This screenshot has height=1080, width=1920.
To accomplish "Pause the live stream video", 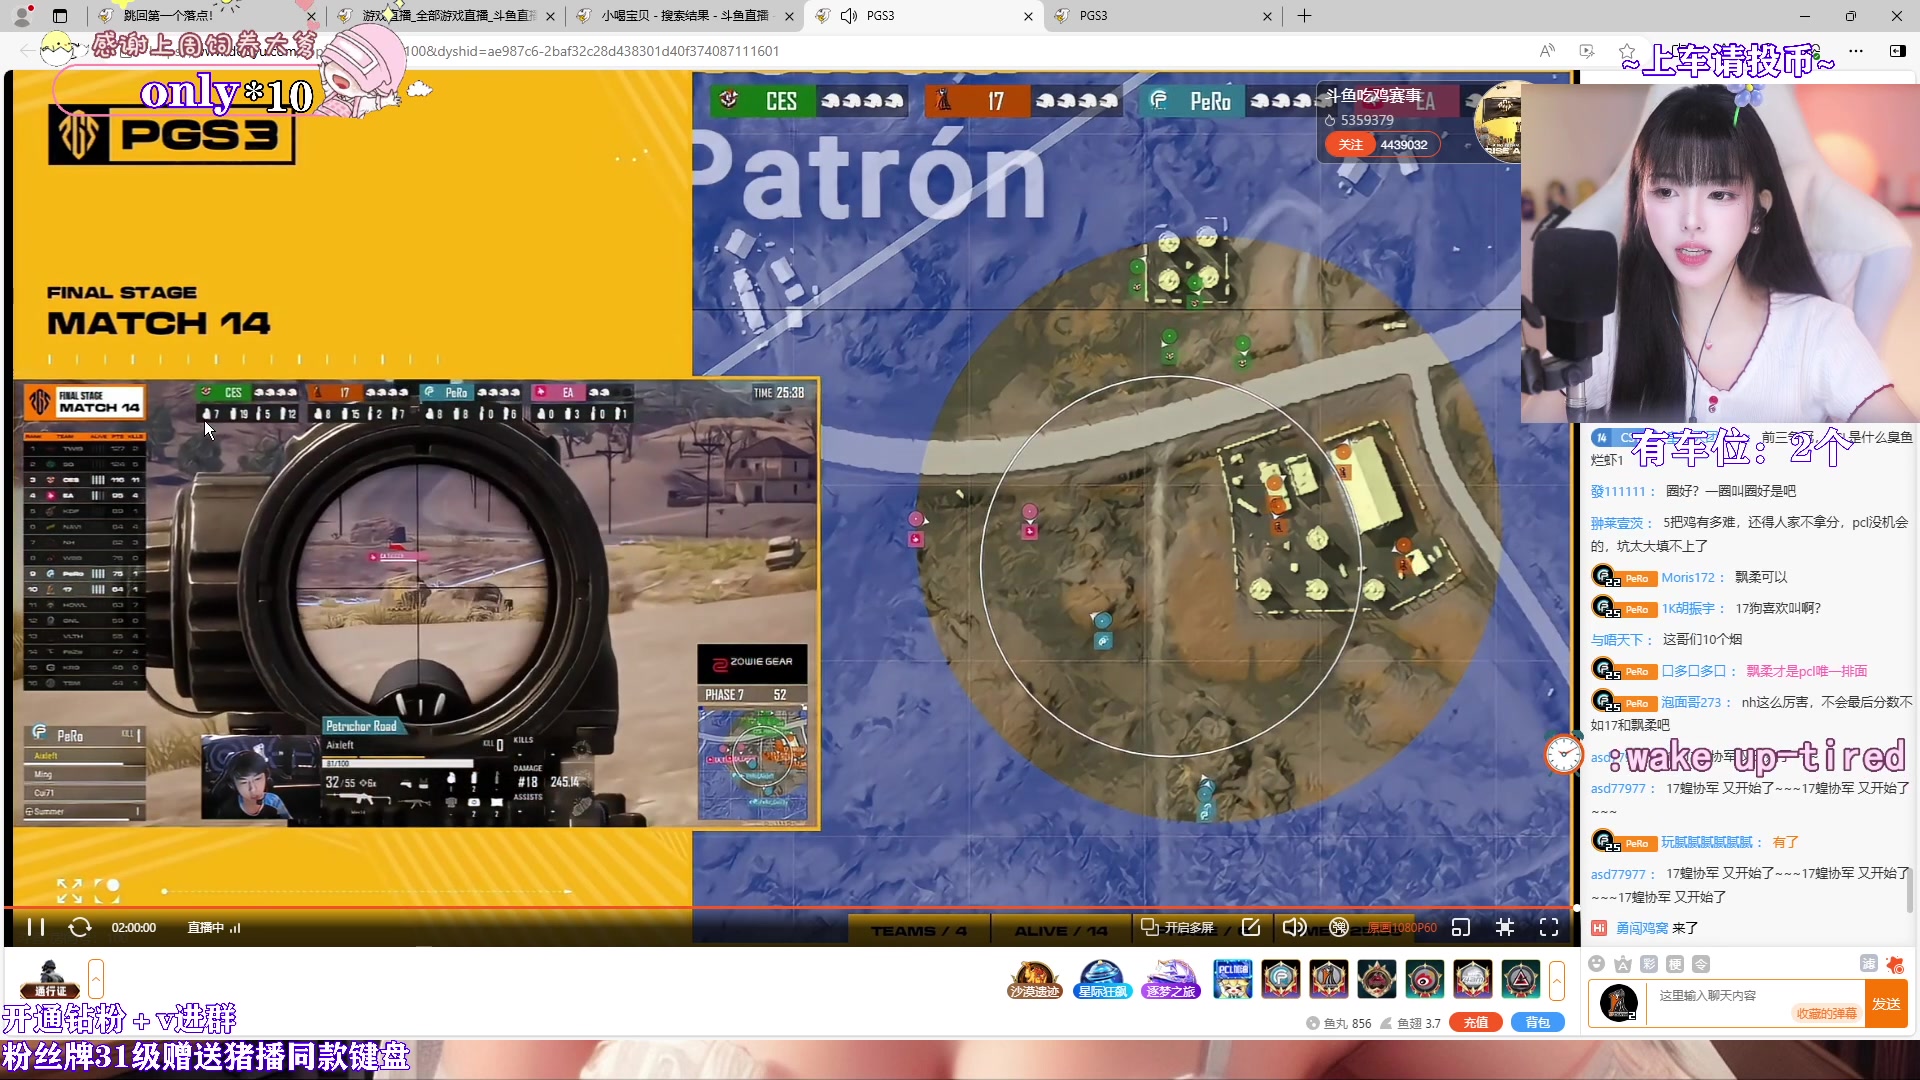I will pyautogui.click(x=36, y=927).
